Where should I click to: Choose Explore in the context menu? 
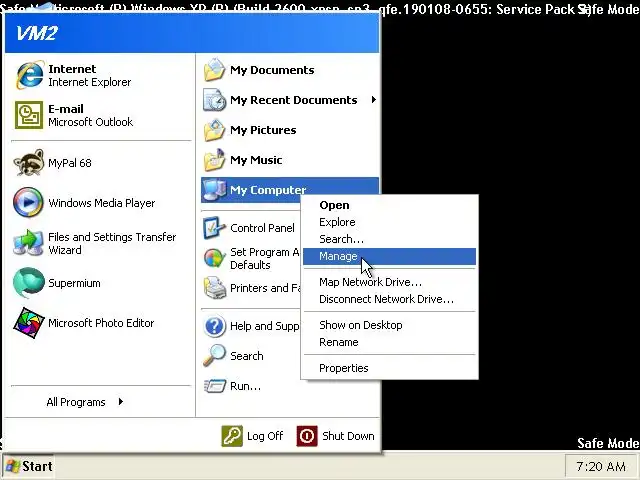389,222
